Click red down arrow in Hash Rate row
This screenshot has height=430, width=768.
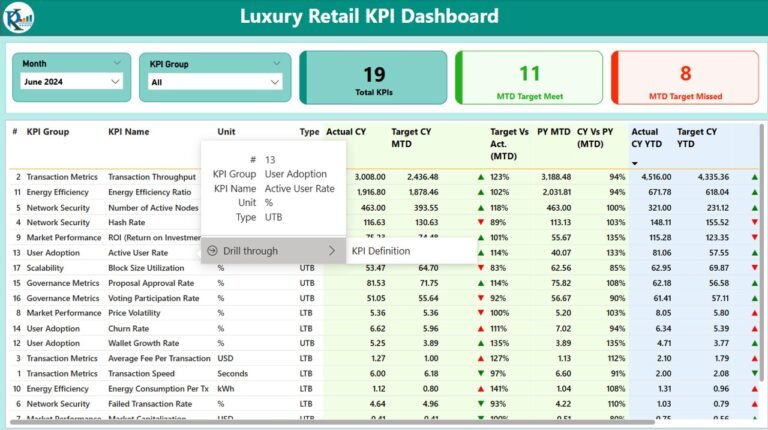pos(480,222)
